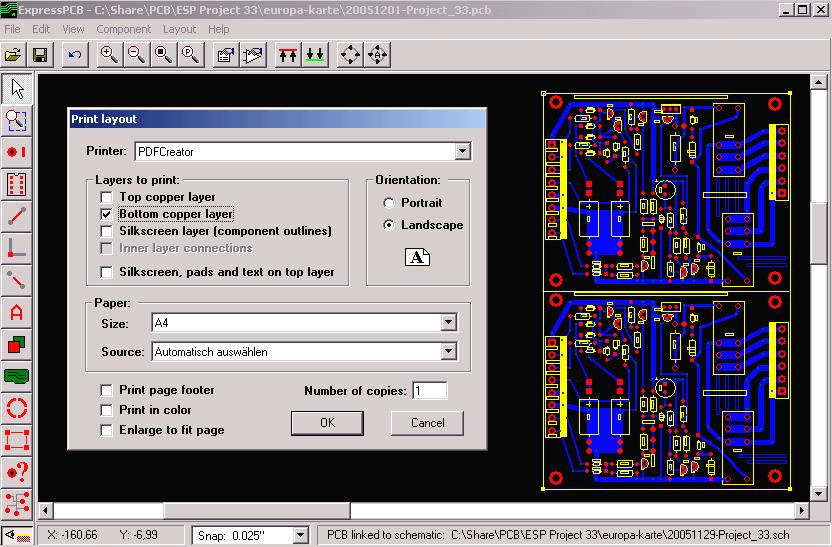Click the Save floppy disk icon
This screenshot has height=547, width=832.
pyautogui.click(x=40, y=55)
